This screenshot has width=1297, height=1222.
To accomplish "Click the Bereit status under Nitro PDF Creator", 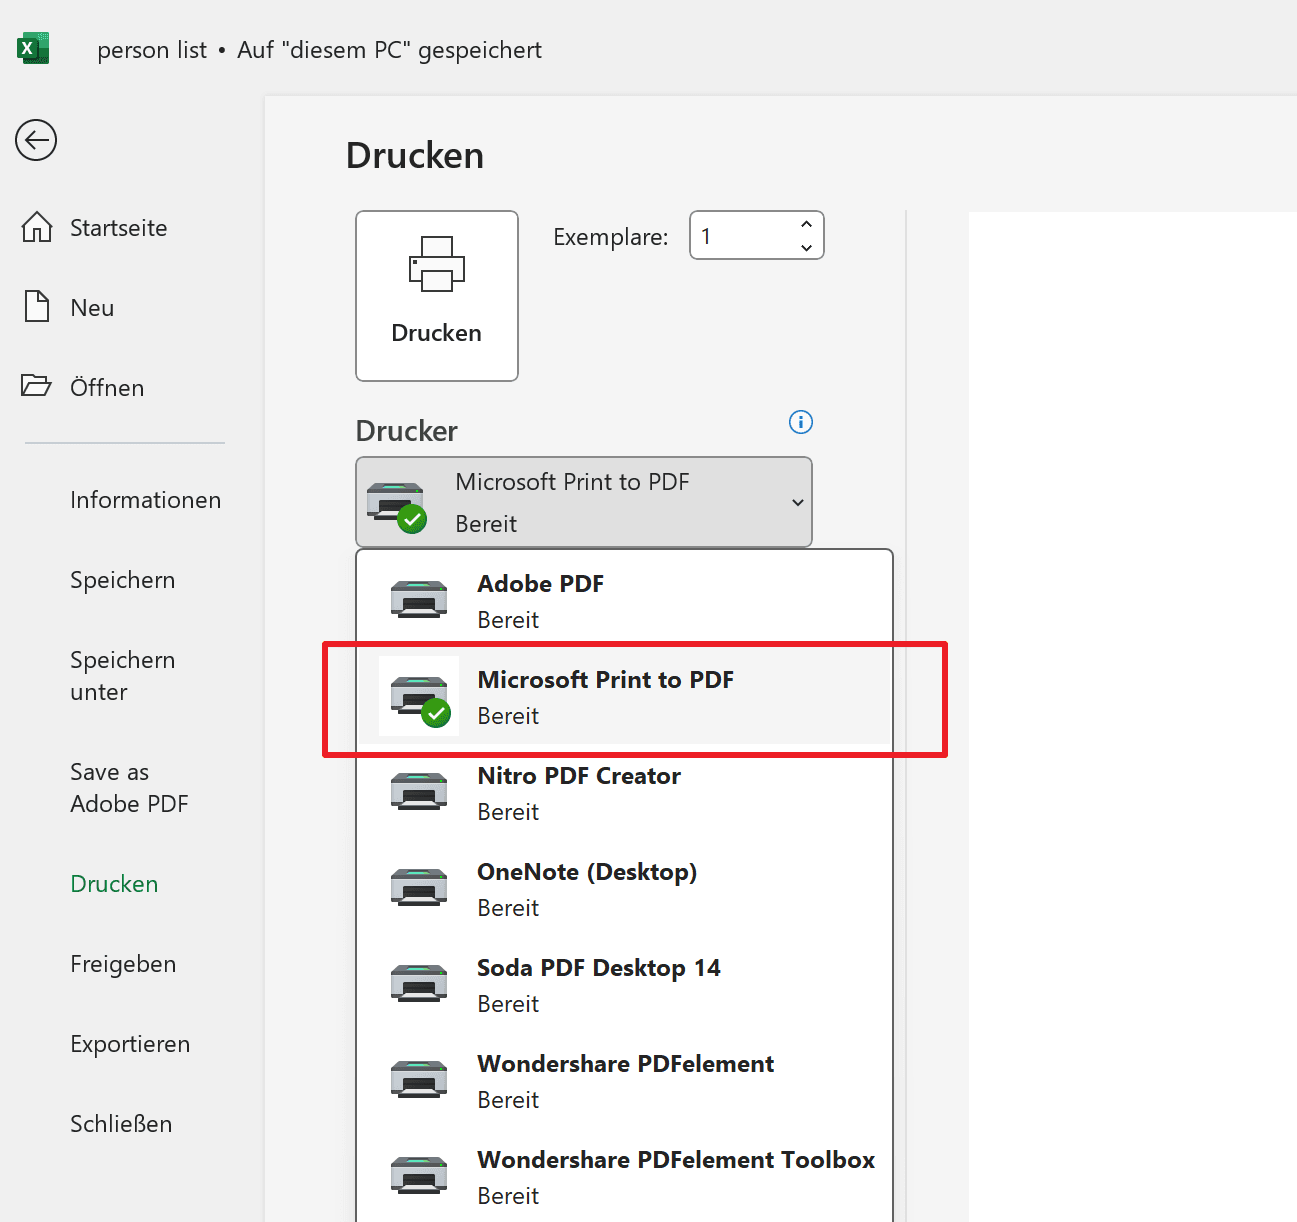I will pos(508,812).
